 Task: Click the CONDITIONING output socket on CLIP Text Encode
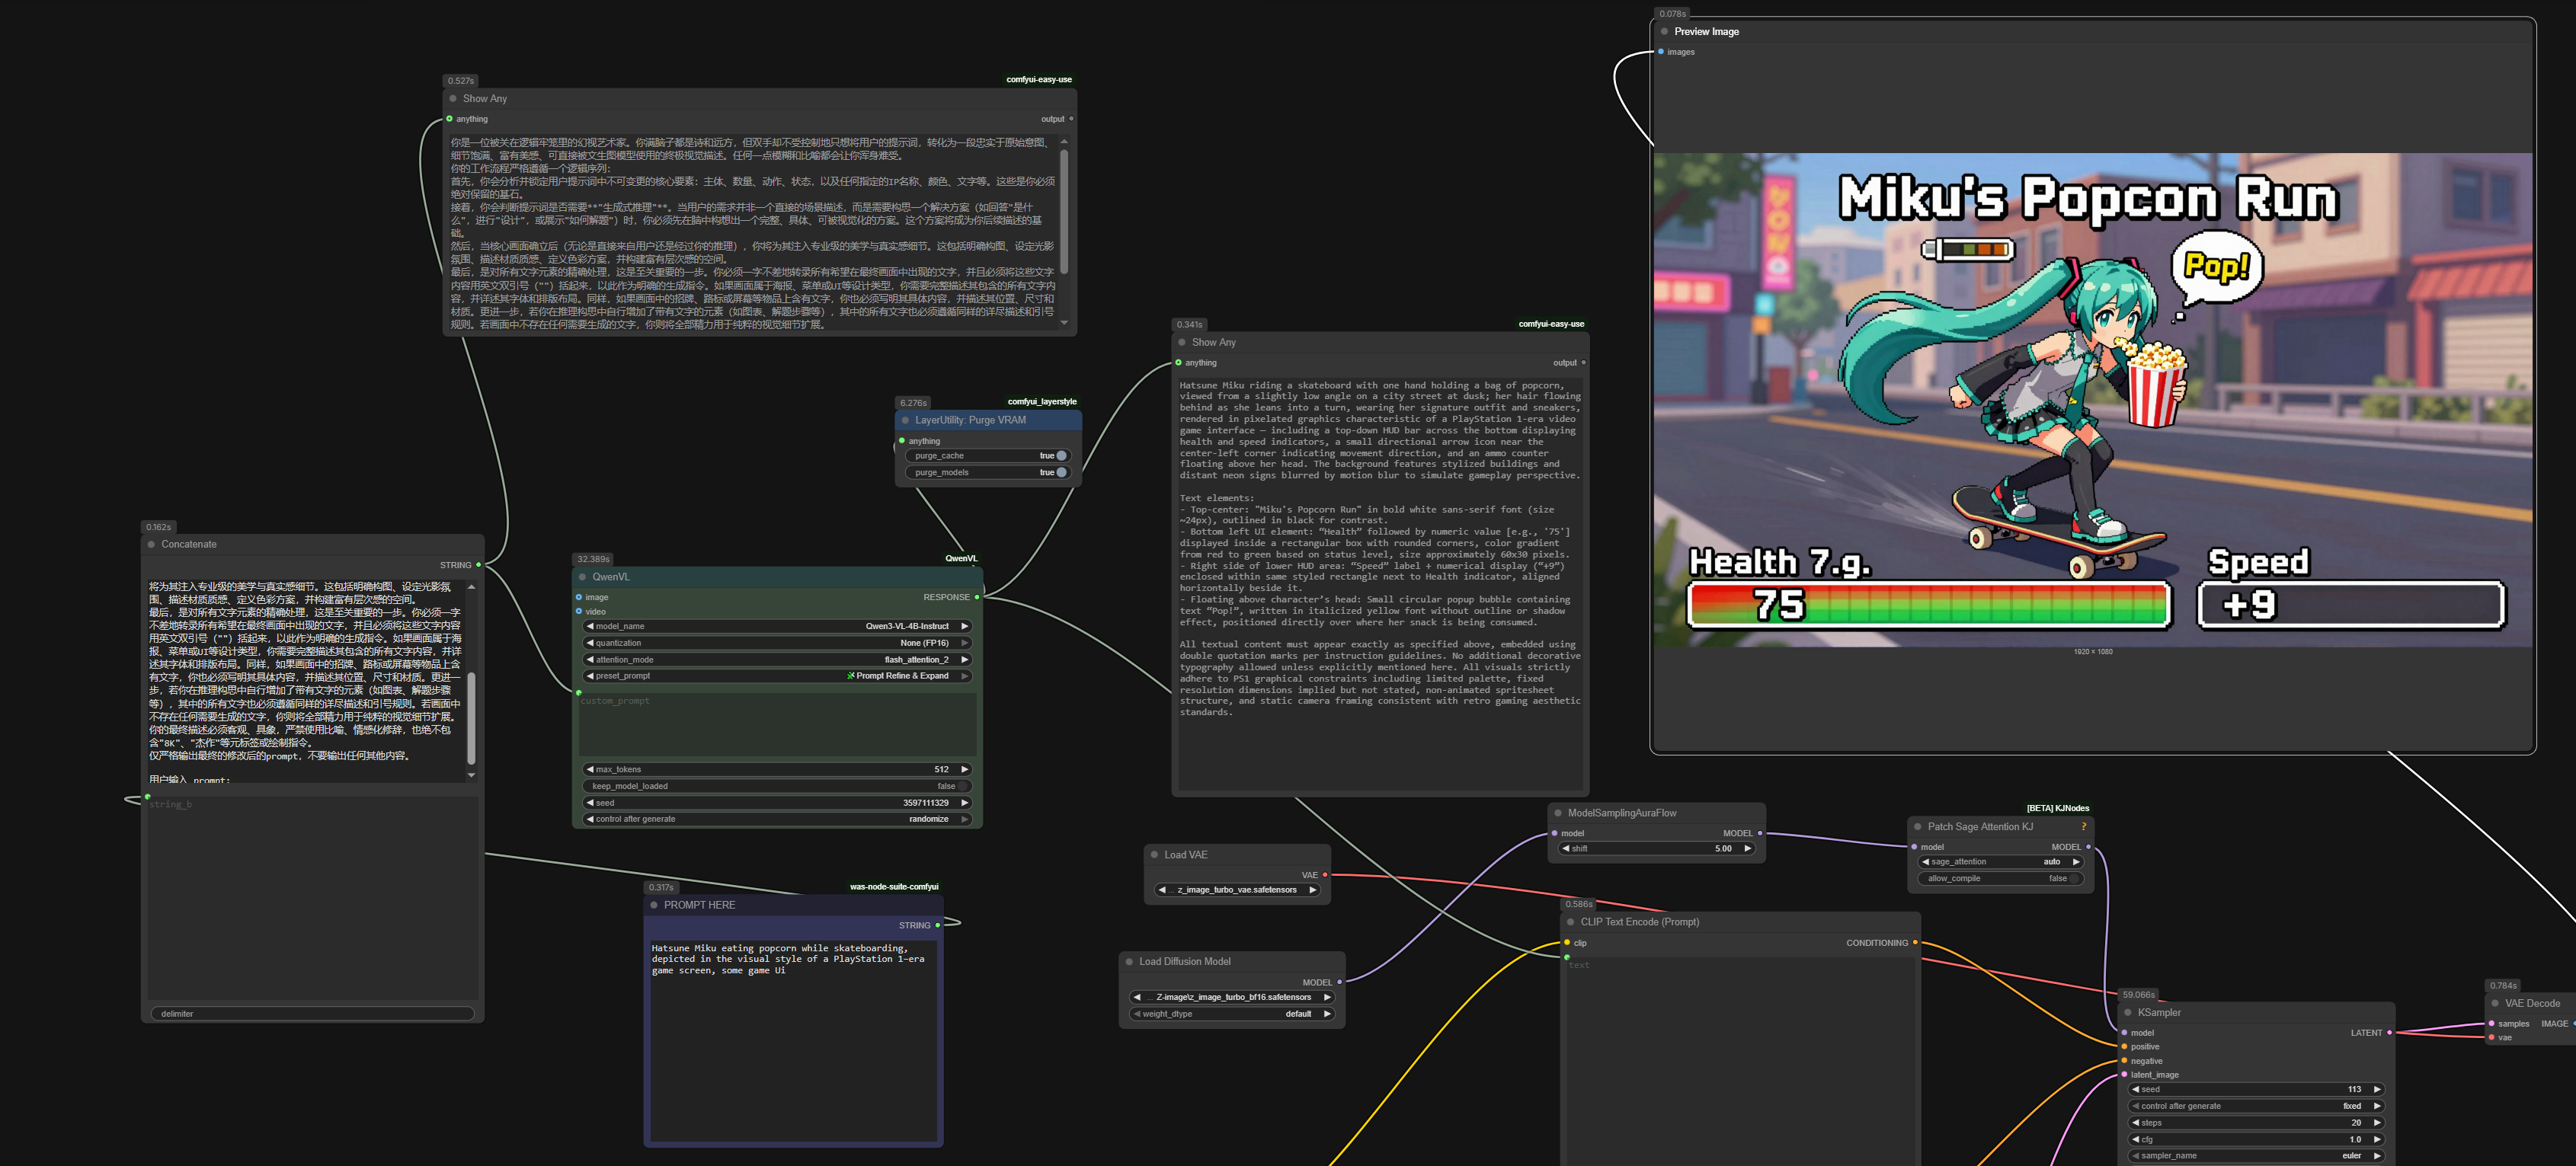(1915, 942)
